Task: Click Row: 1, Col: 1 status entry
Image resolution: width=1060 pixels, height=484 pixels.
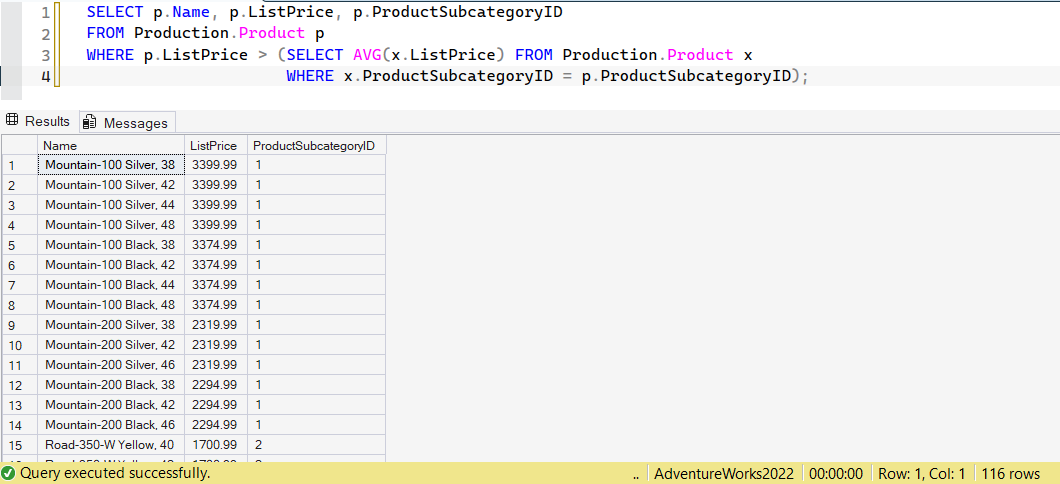Action: [922, 473]
